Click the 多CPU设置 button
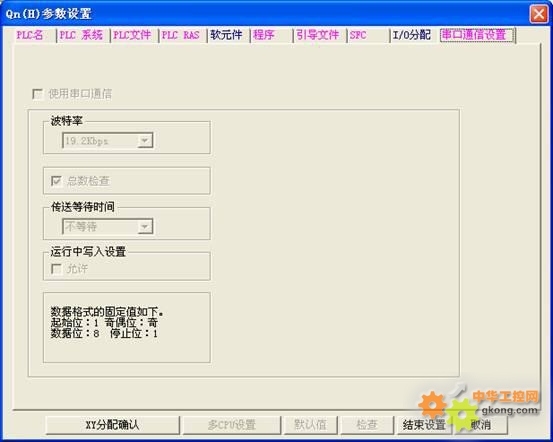 (231, 425)
